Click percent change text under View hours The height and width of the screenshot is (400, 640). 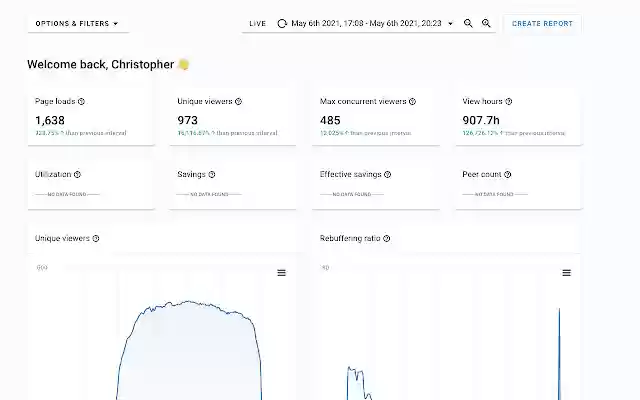point(513,133)
